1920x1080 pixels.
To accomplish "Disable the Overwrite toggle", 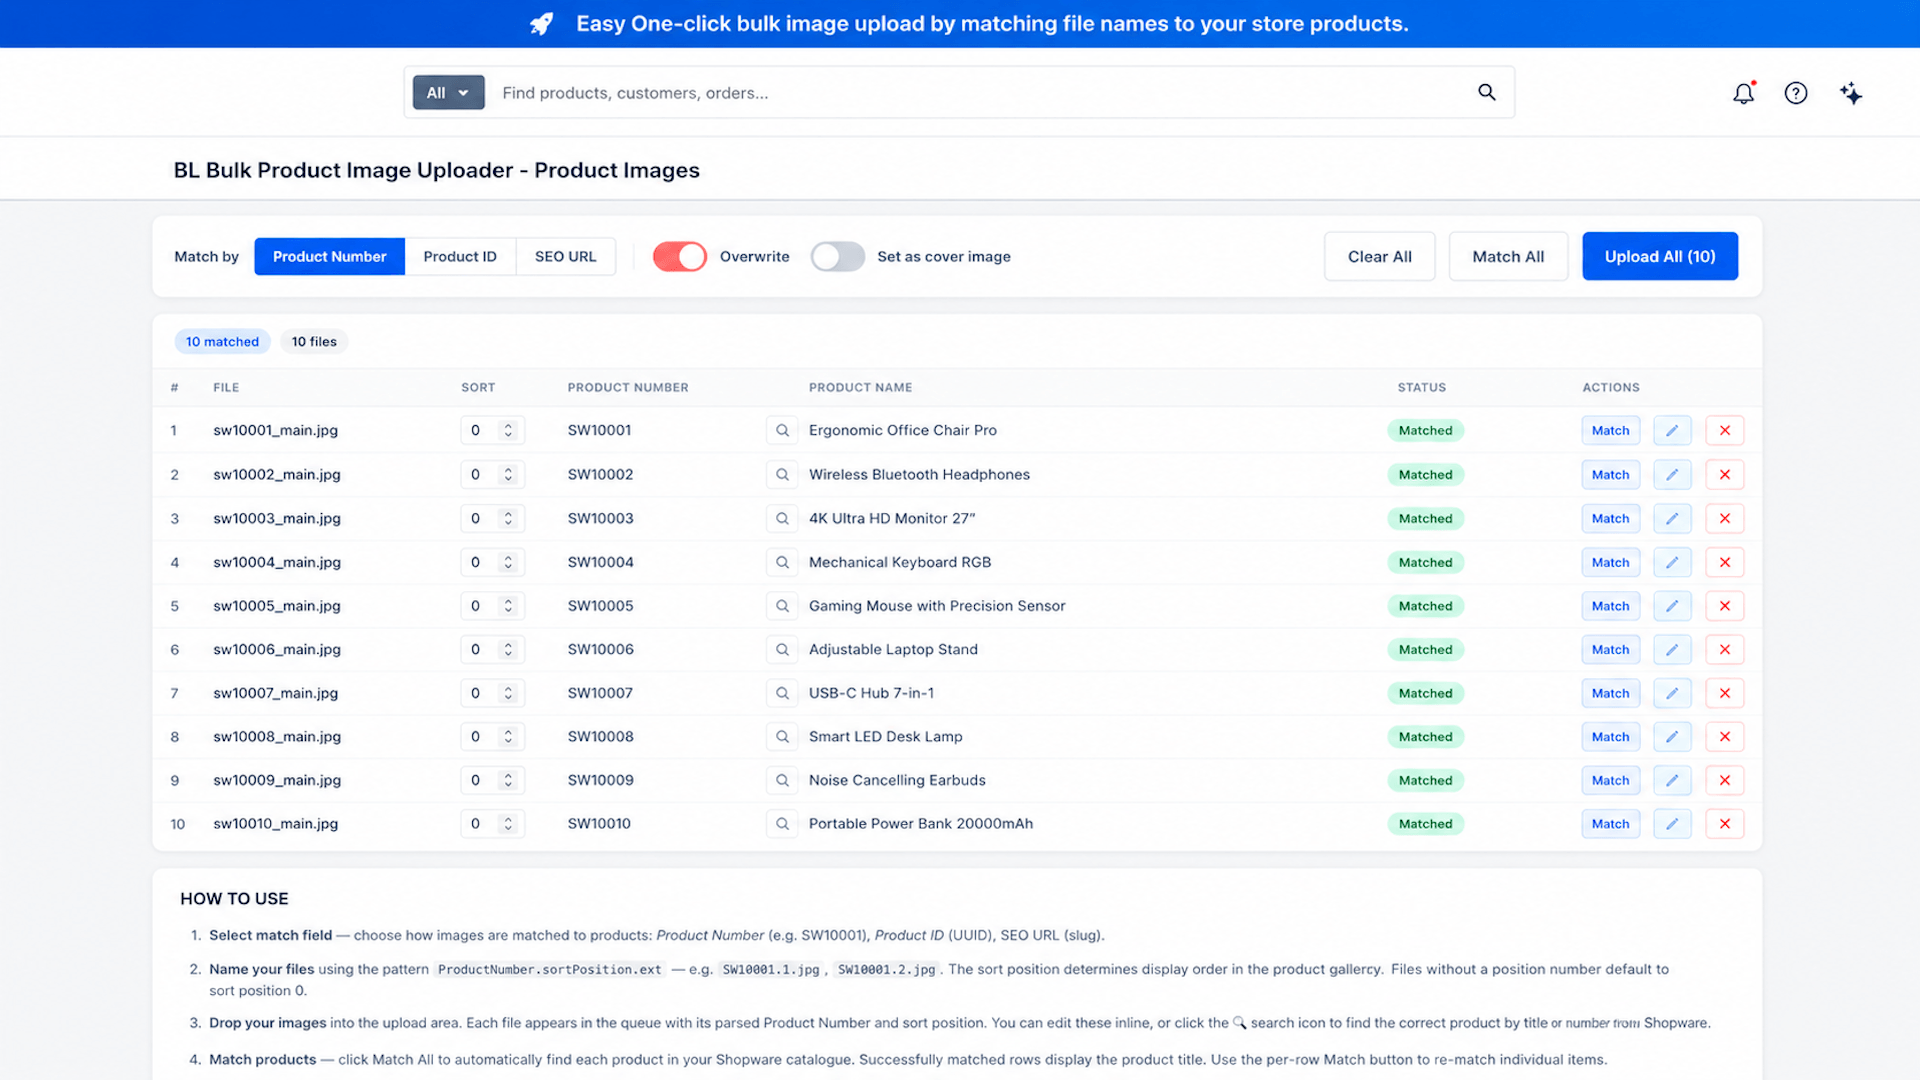I will (680, 257).
